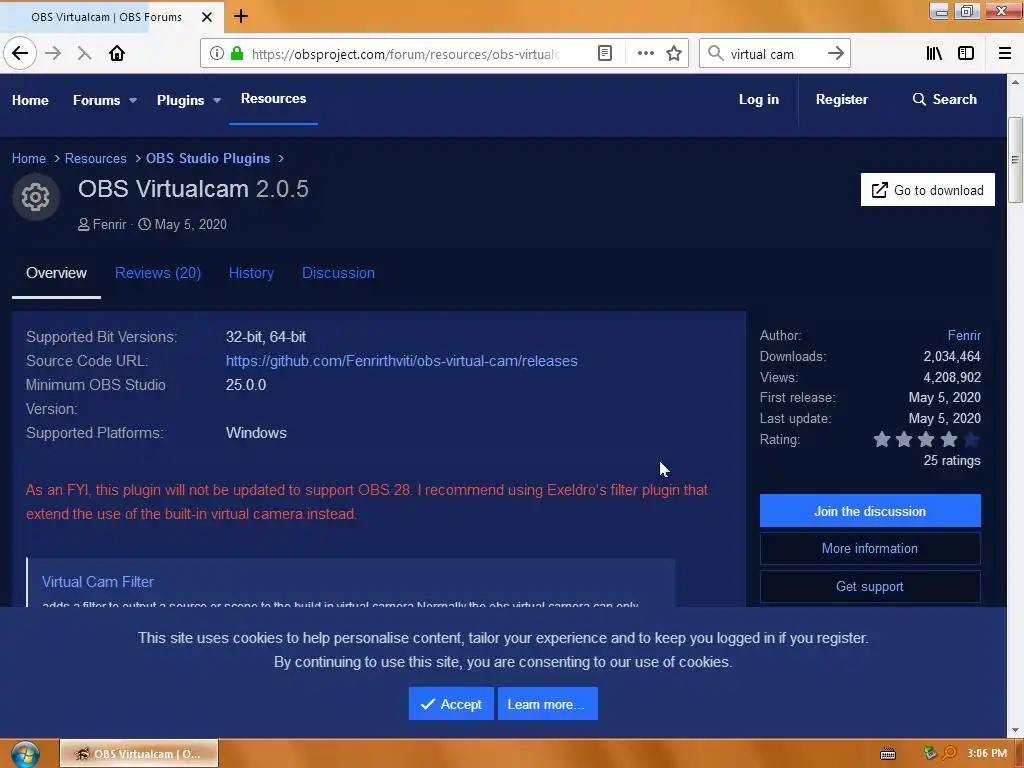Click Home in the breadcrumb trail
Image resolution: width=1024 pixels, height=768 pixels.
tap(29, 158)
